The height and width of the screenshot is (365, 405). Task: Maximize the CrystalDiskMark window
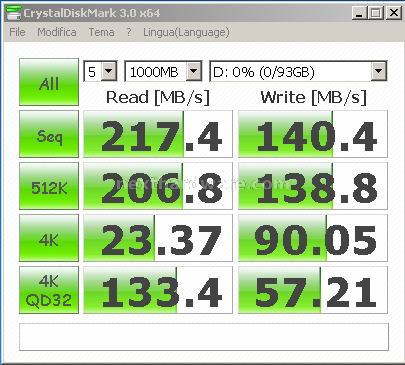tap(376, 13)
